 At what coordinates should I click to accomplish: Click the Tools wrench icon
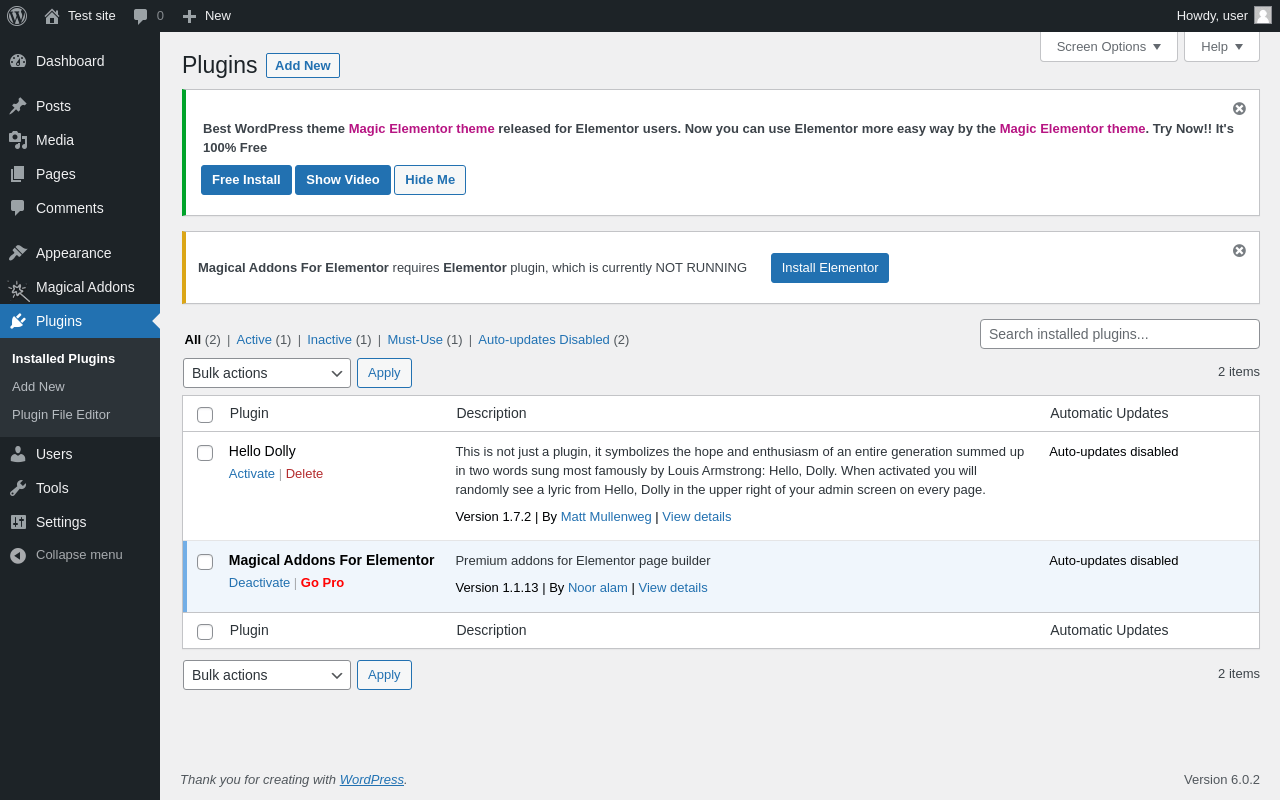coord(18,488)
